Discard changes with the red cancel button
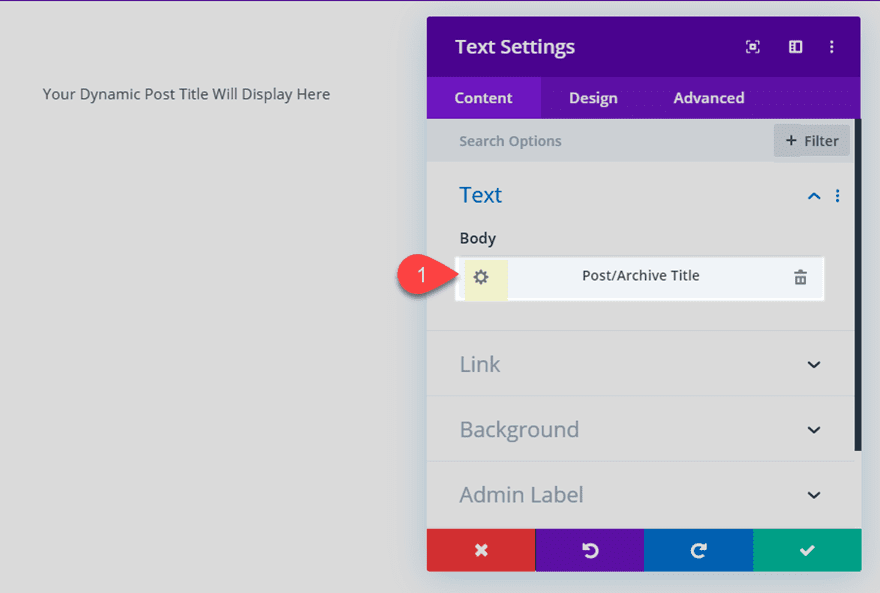 coord(481,550)
